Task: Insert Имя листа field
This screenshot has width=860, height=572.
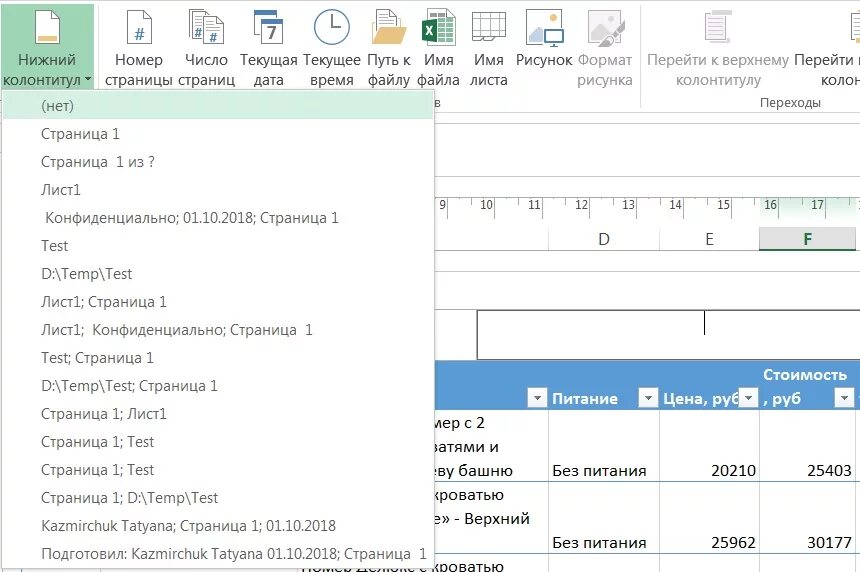Action: point(488,47)
